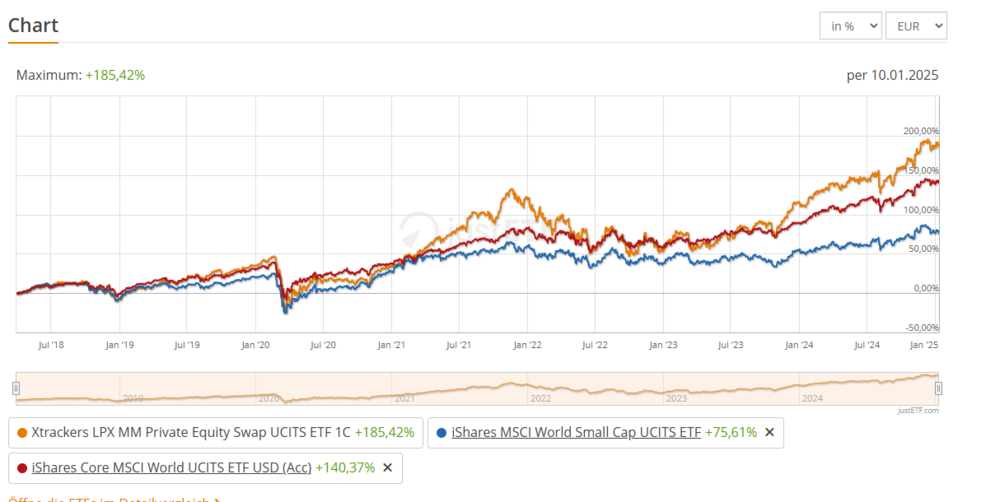The height and width of the screenshot is (502, 1000).
Task: Click the Jan '22 x-axis label
Action: click(x=527, y=345)
